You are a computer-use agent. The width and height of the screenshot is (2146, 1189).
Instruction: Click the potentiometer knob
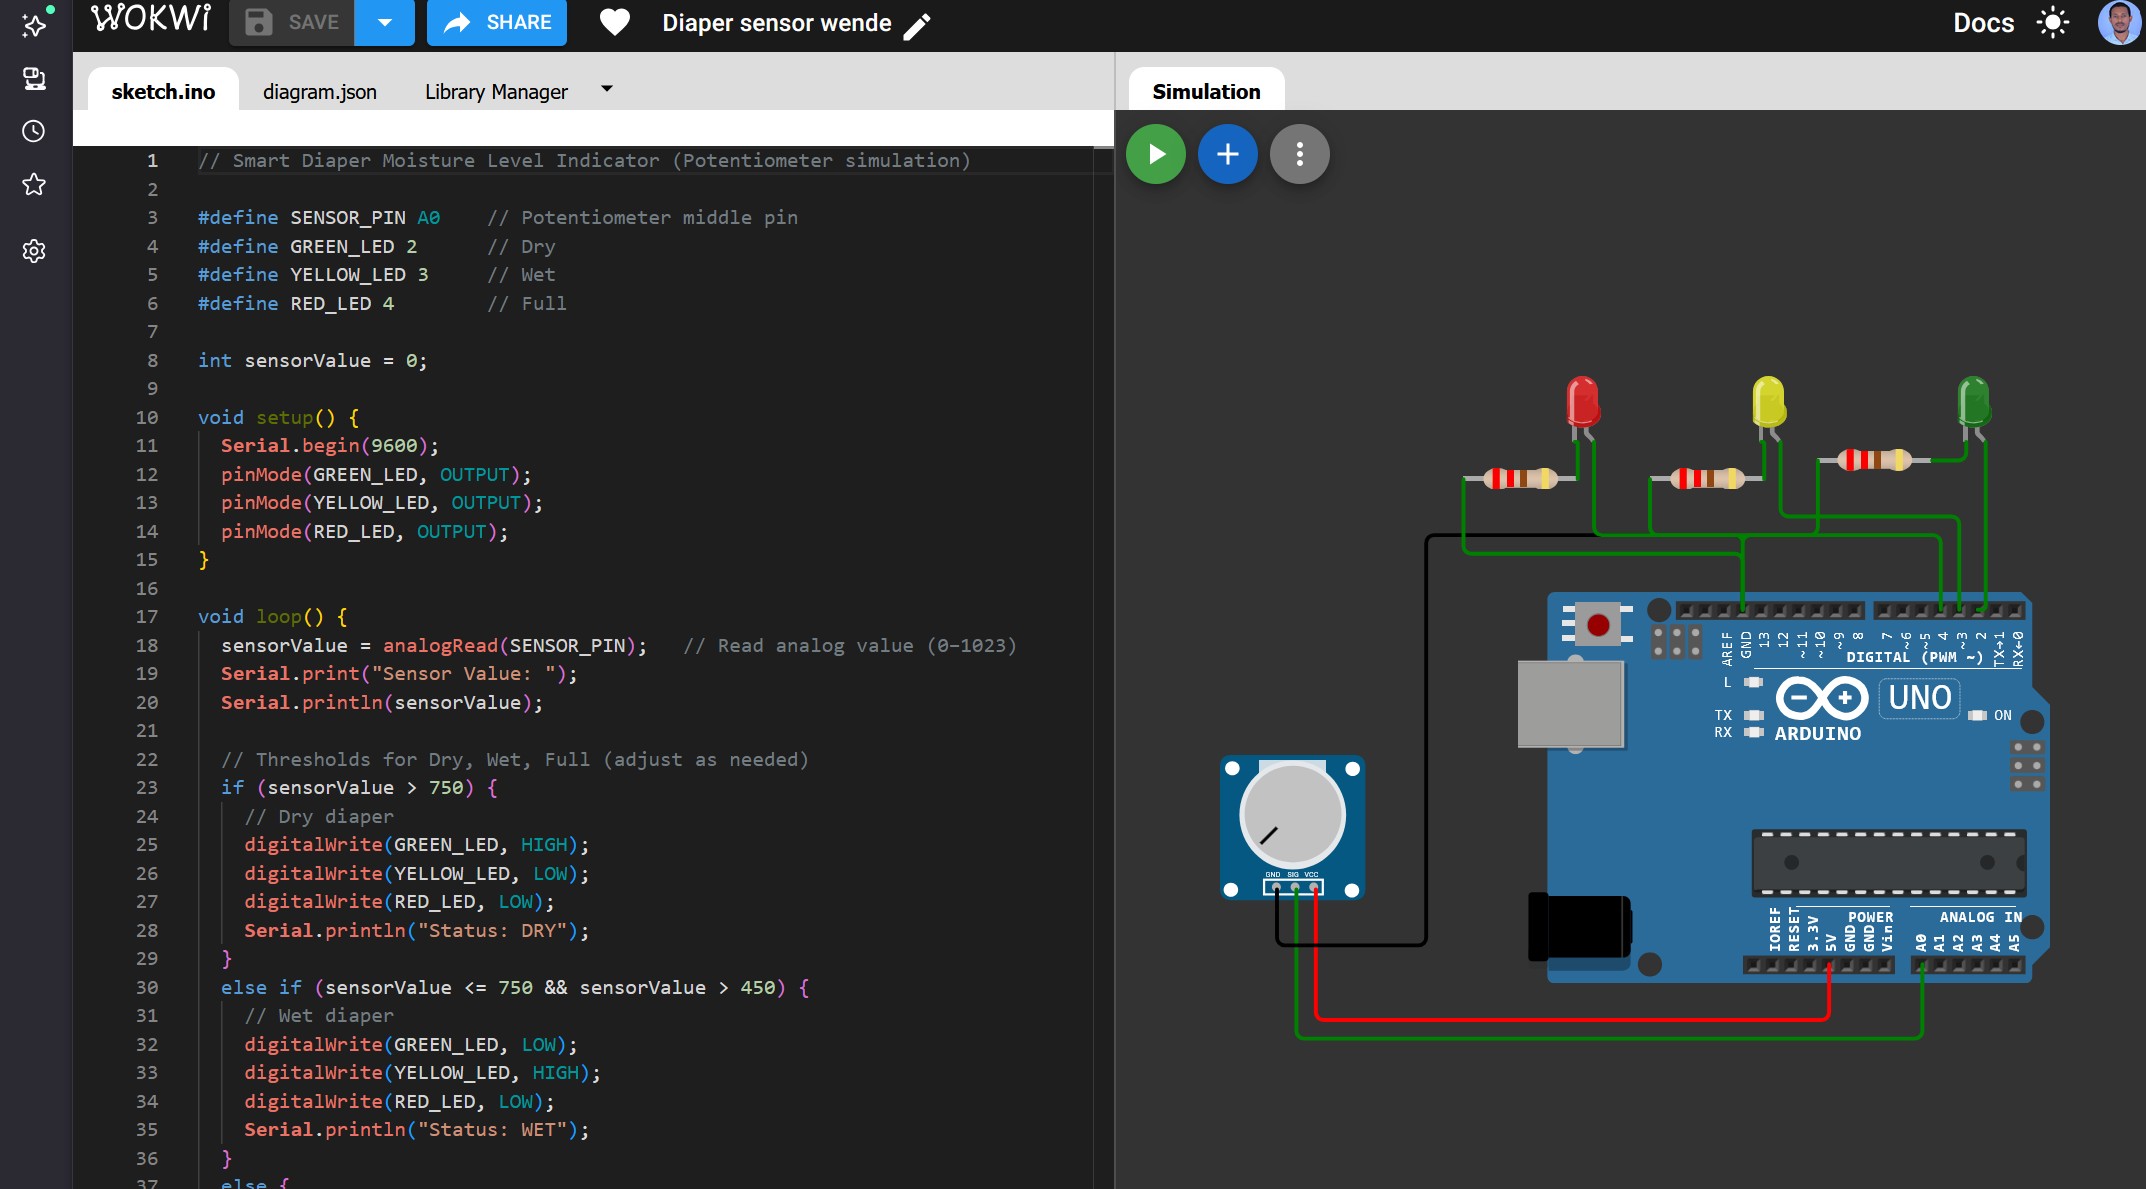click(x=1292, y=816)
